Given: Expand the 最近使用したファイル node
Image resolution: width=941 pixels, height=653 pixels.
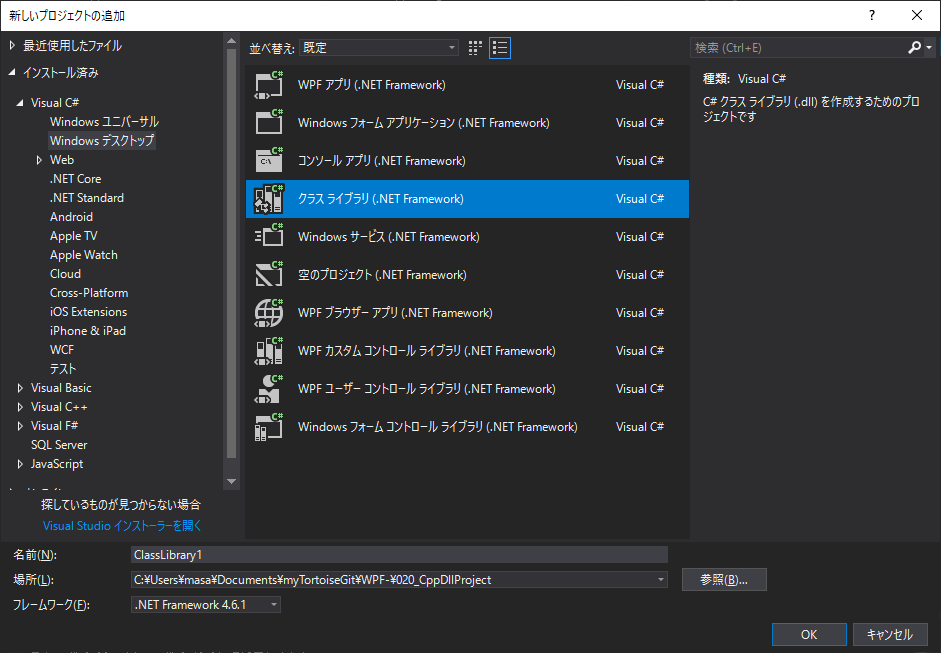Looking at the screenshot, I should [x=12, y=46].
